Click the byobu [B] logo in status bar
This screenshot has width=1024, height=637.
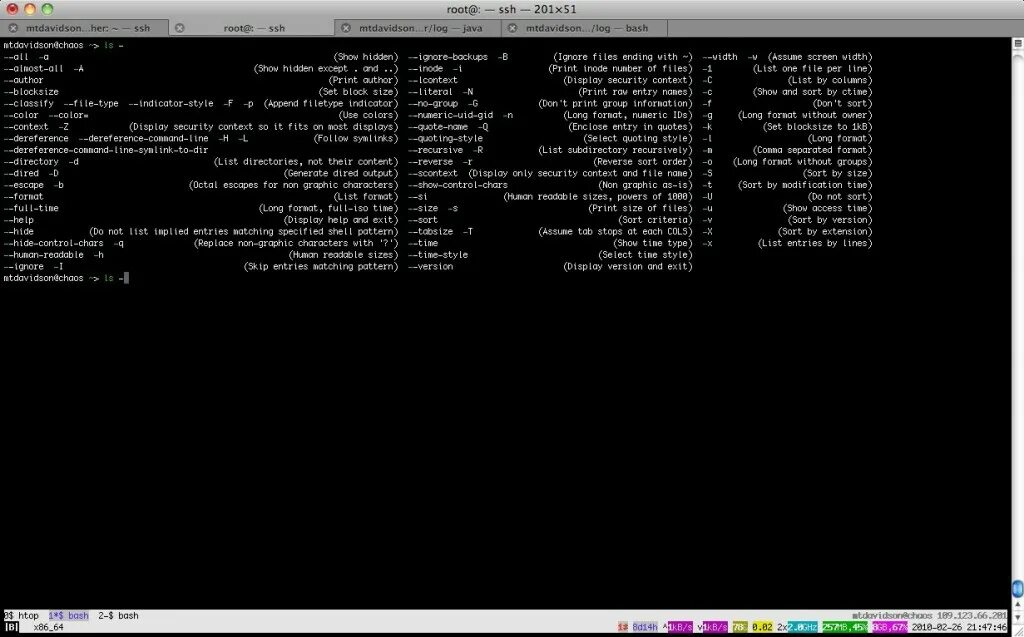pos(12,627)
